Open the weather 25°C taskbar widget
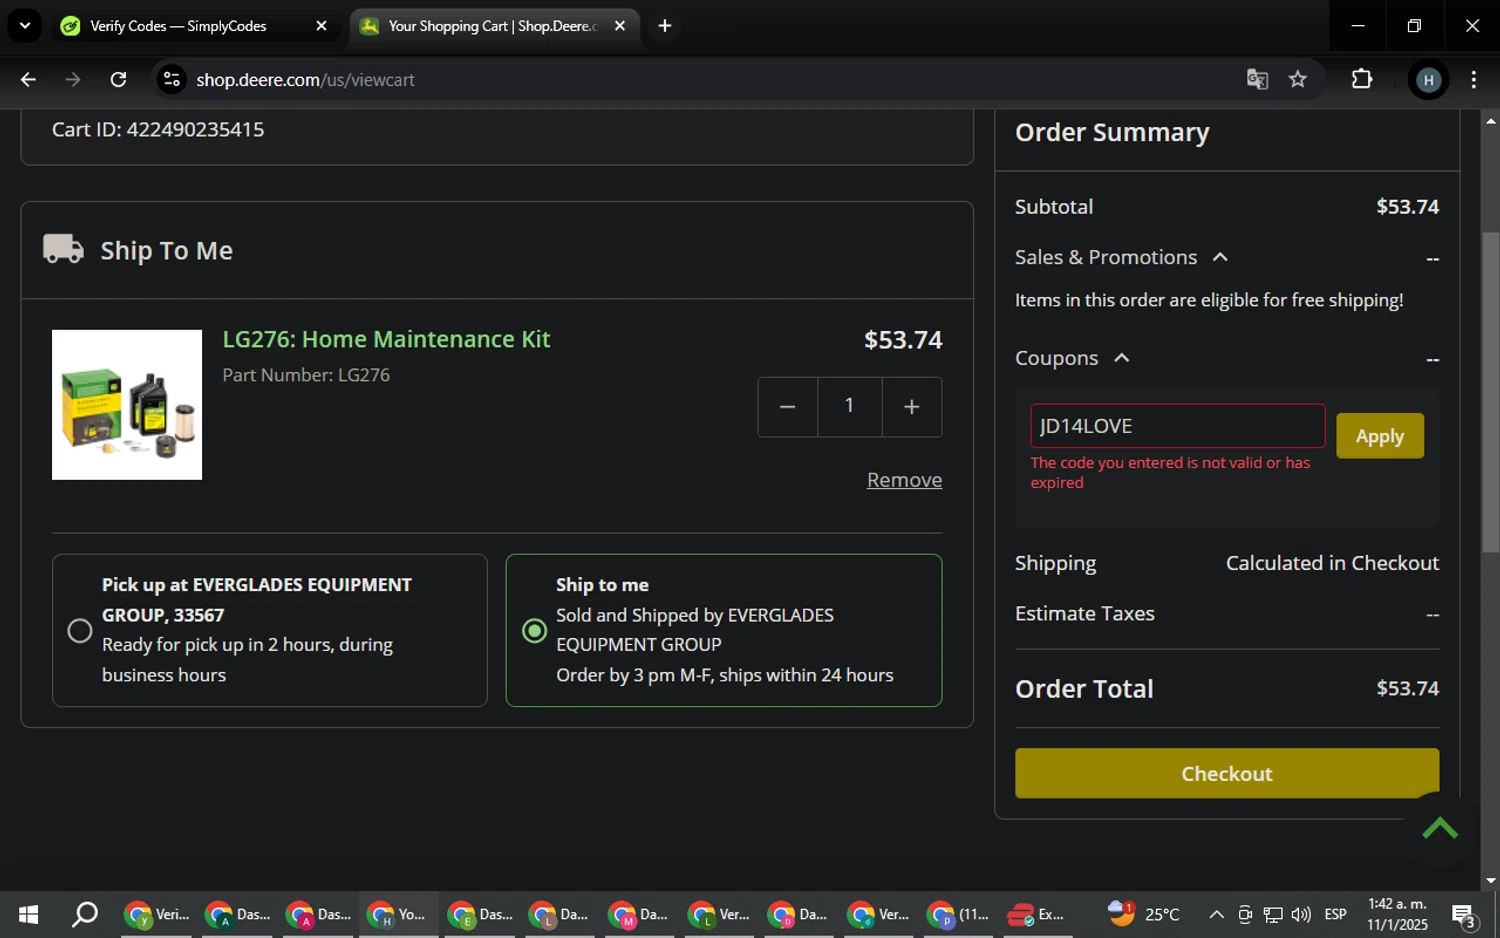The height and width of the screenshot is (938, 1500). pyautogui.click(x=1144, y=914)
